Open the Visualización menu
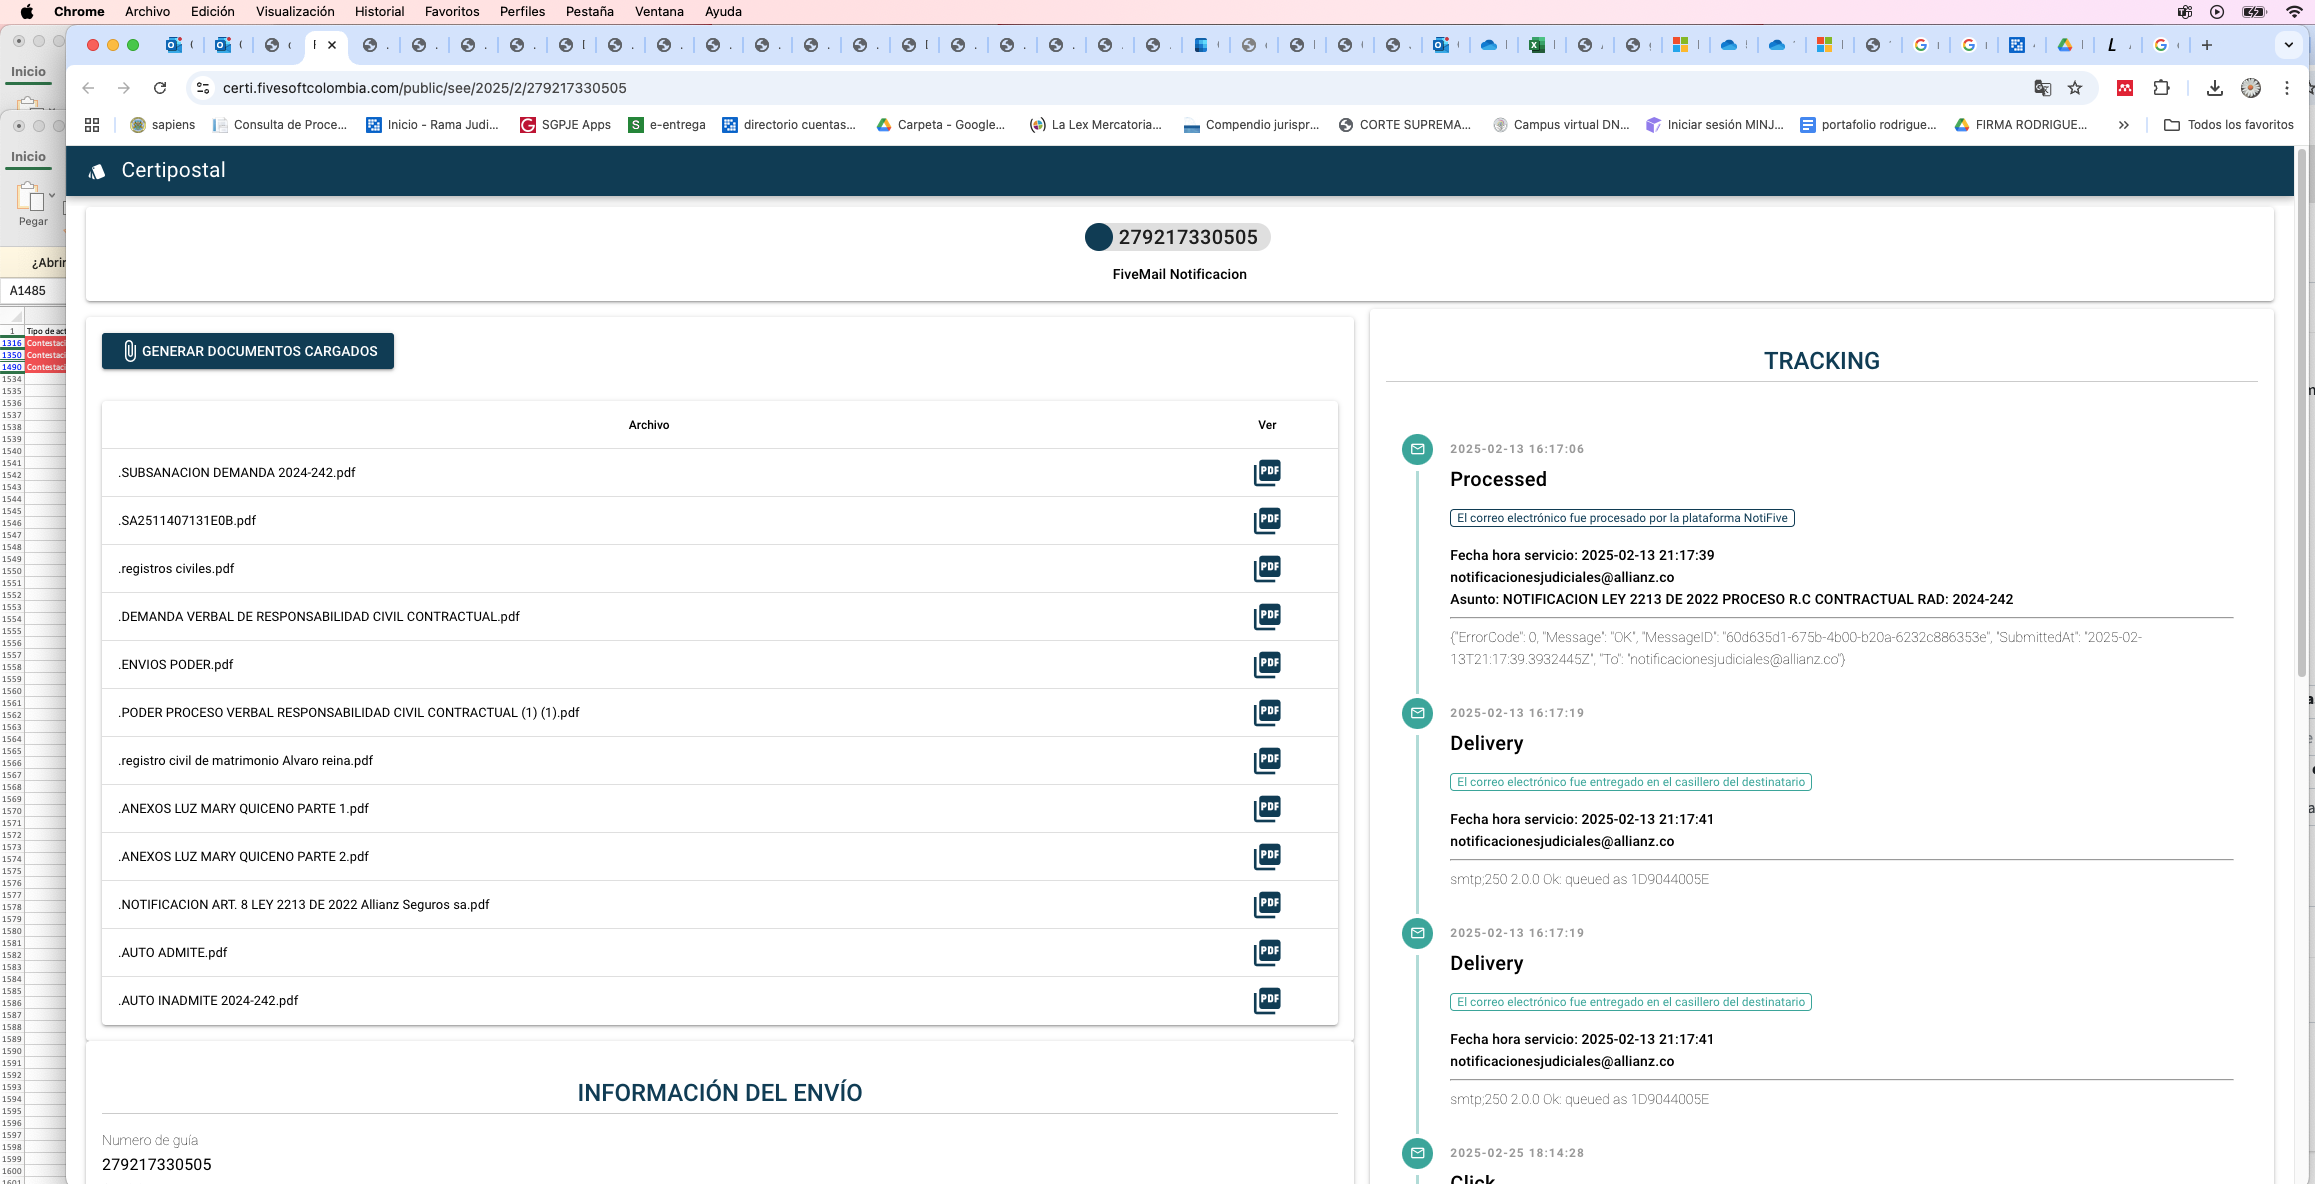 pyautogui.click(x=295, y=11)
